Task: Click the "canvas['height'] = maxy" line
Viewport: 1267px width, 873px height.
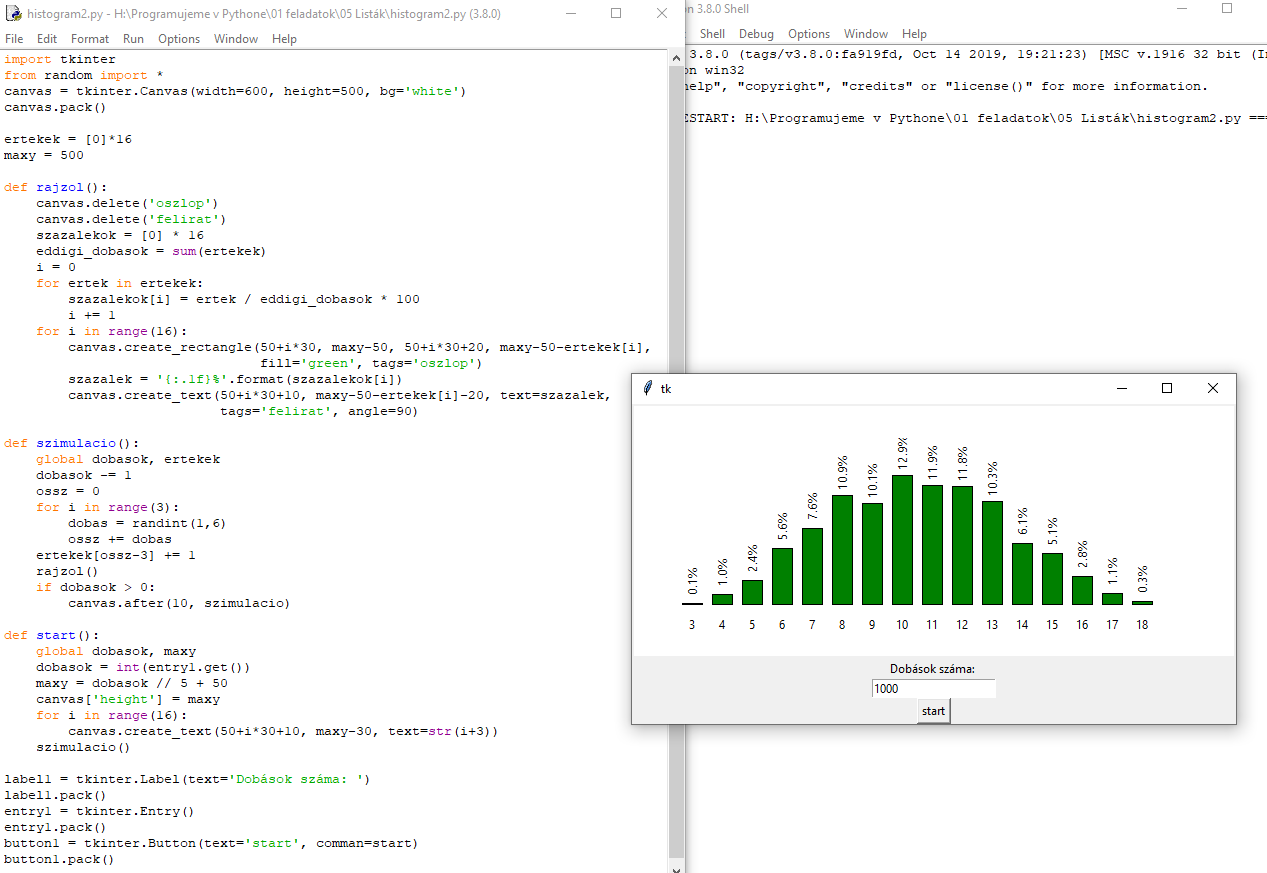Action: tap(127, 699)
